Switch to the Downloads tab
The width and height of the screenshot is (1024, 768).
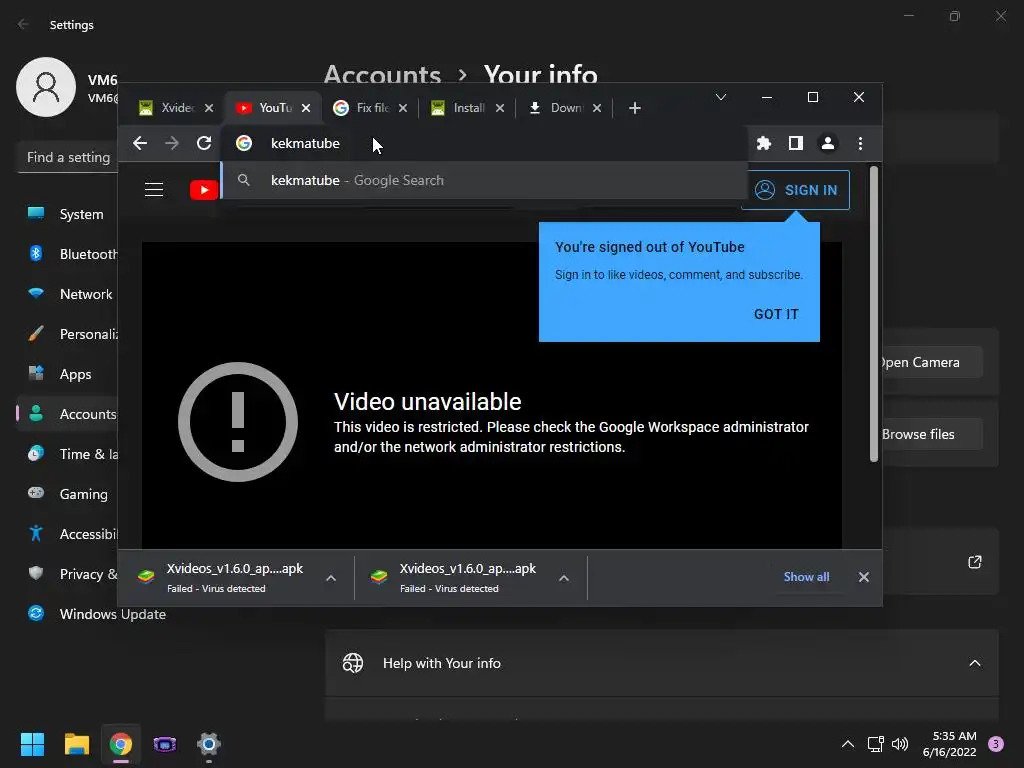556,108
